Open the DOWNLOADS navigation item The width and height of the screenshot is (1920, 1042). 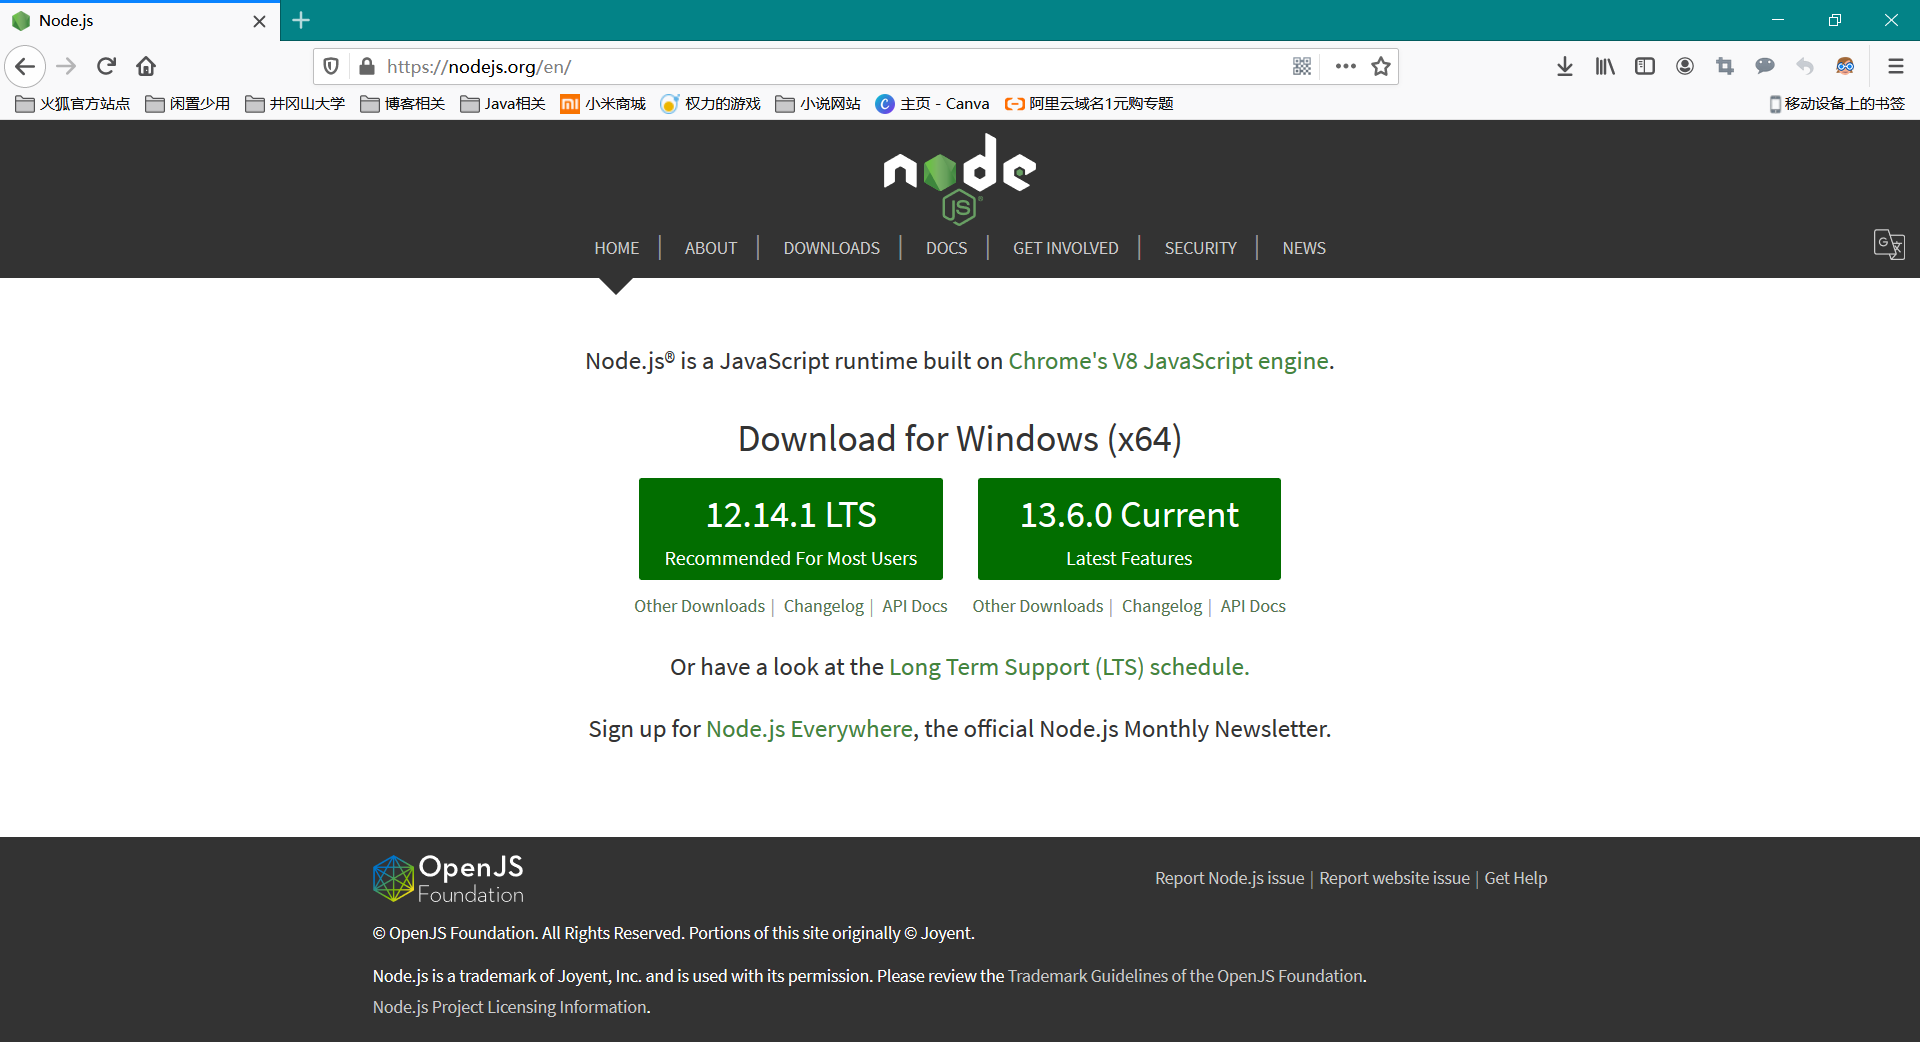click(x=831, y=248)
